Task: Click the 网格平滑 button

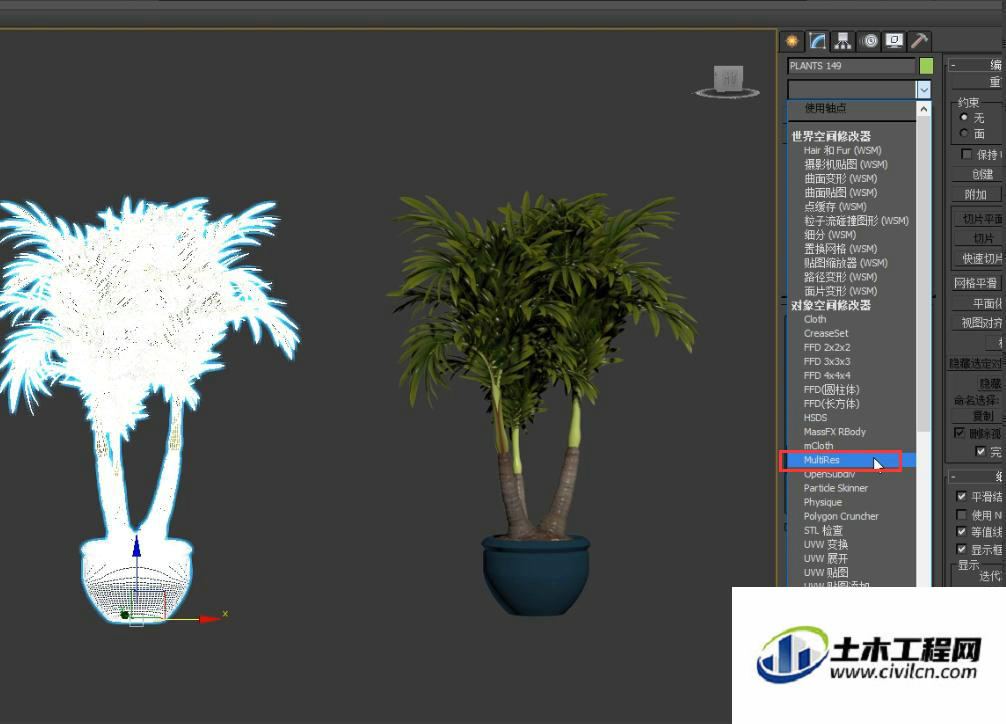Action: click(x=975, y=283)
